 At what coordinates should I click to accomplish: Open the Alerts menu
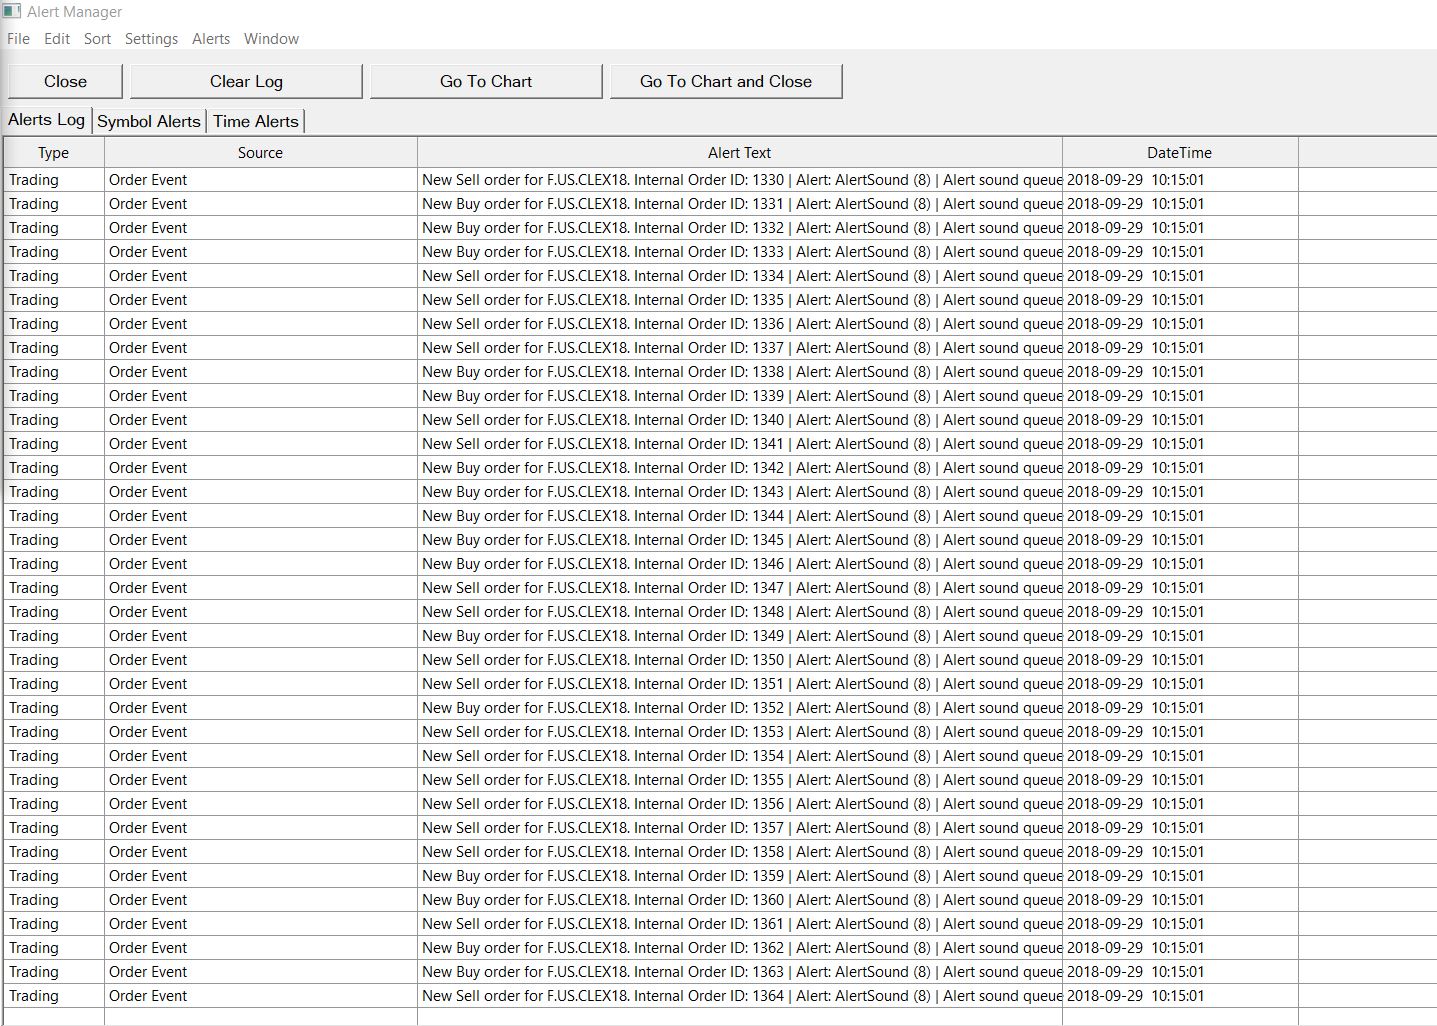(211, 39)
